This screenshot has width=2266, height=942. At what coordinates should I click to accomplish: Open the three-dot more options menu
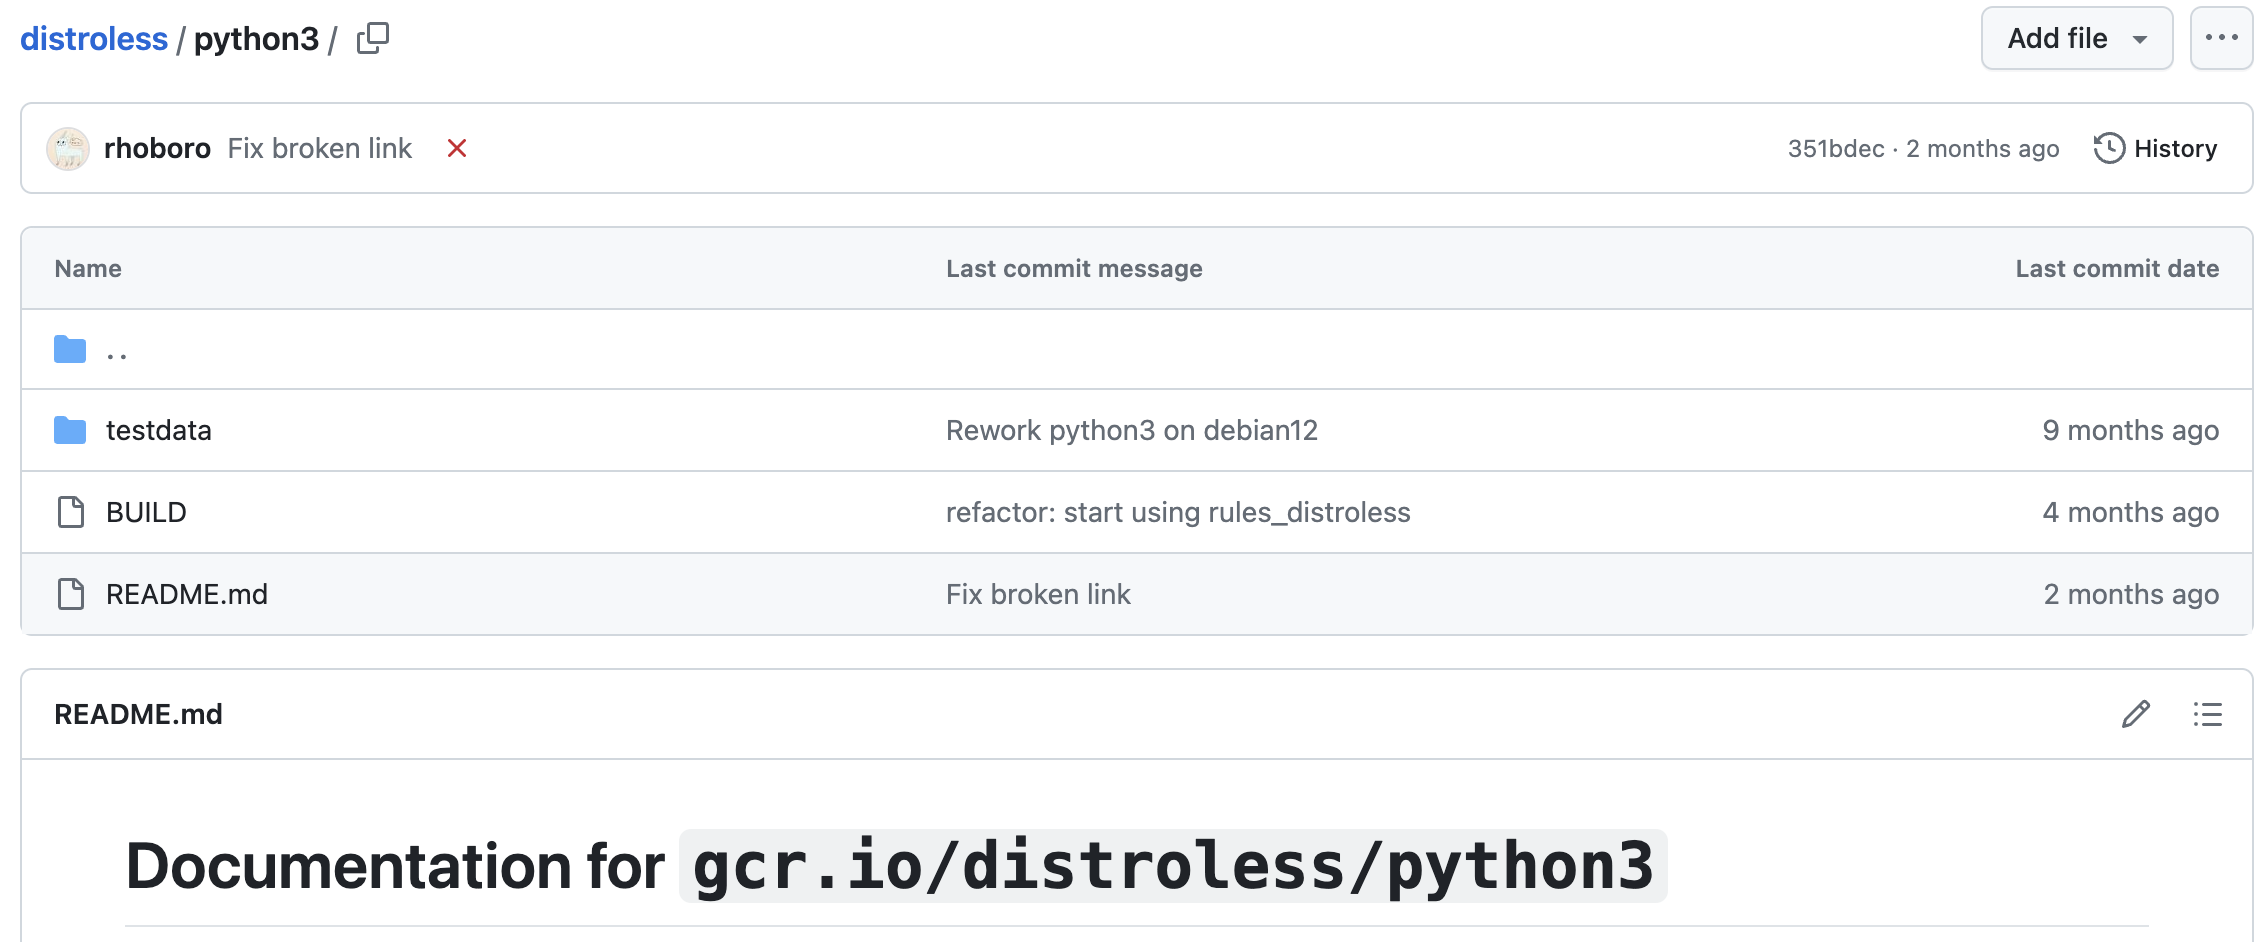coord(2221,38)
